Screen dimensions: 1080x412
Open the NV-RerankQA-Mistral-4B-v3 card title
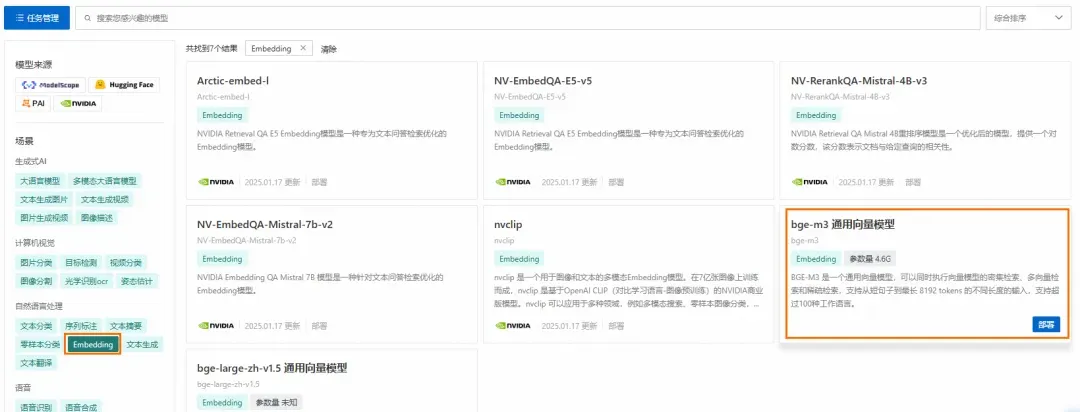859,81
